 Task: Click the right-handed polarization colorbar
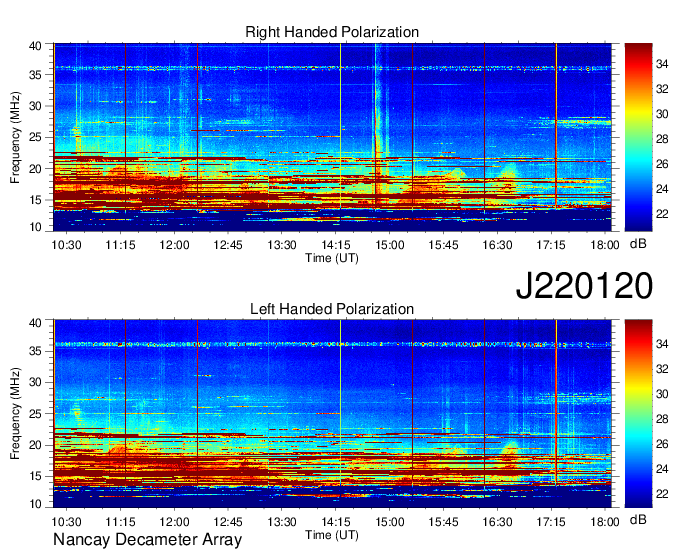(638, 137)
